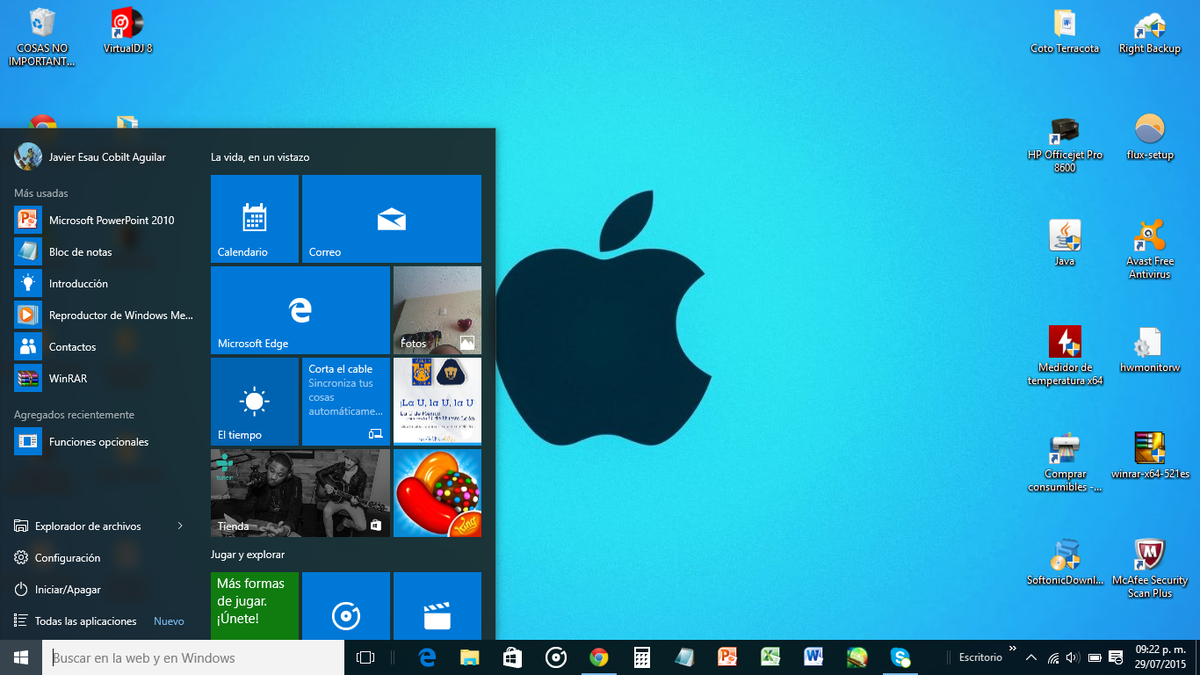This screenshot has width=1200, height=675.
Task: Open the Store taskbar icon
Action: [513, 657]
